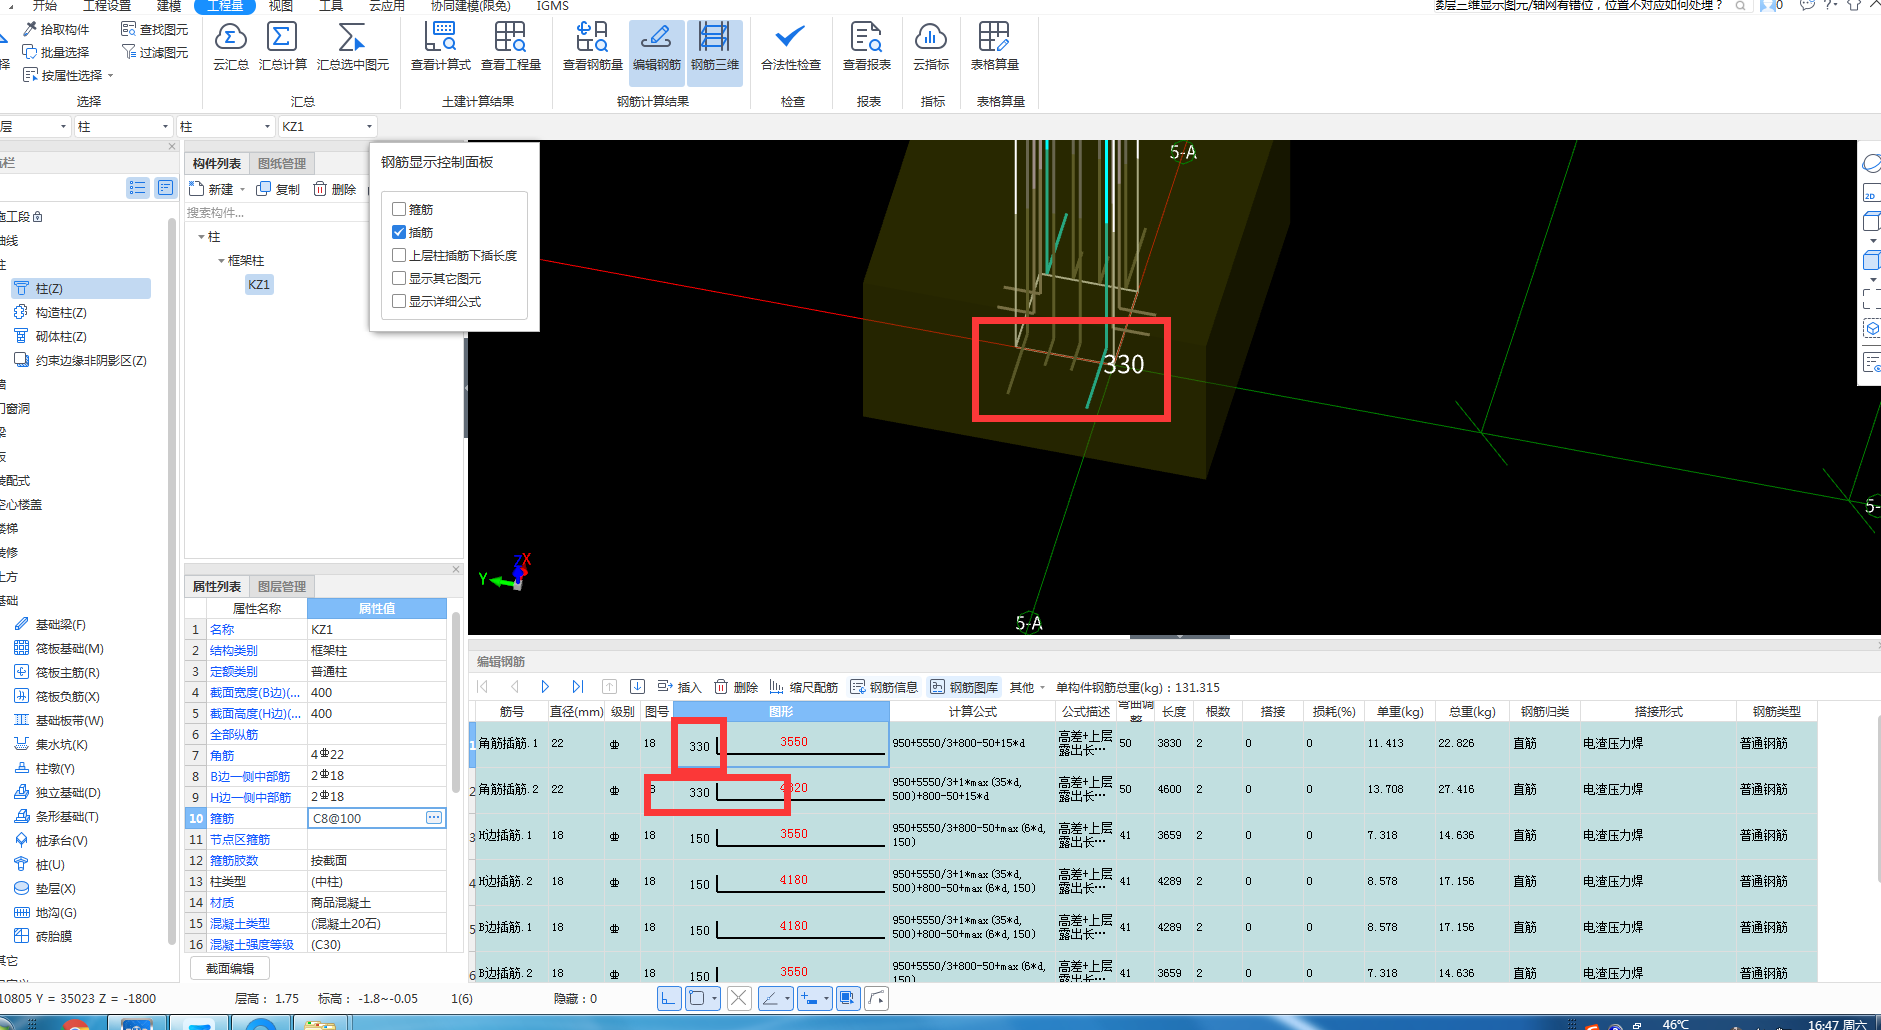Run 合法性检查 validity check

click(790, 47)
